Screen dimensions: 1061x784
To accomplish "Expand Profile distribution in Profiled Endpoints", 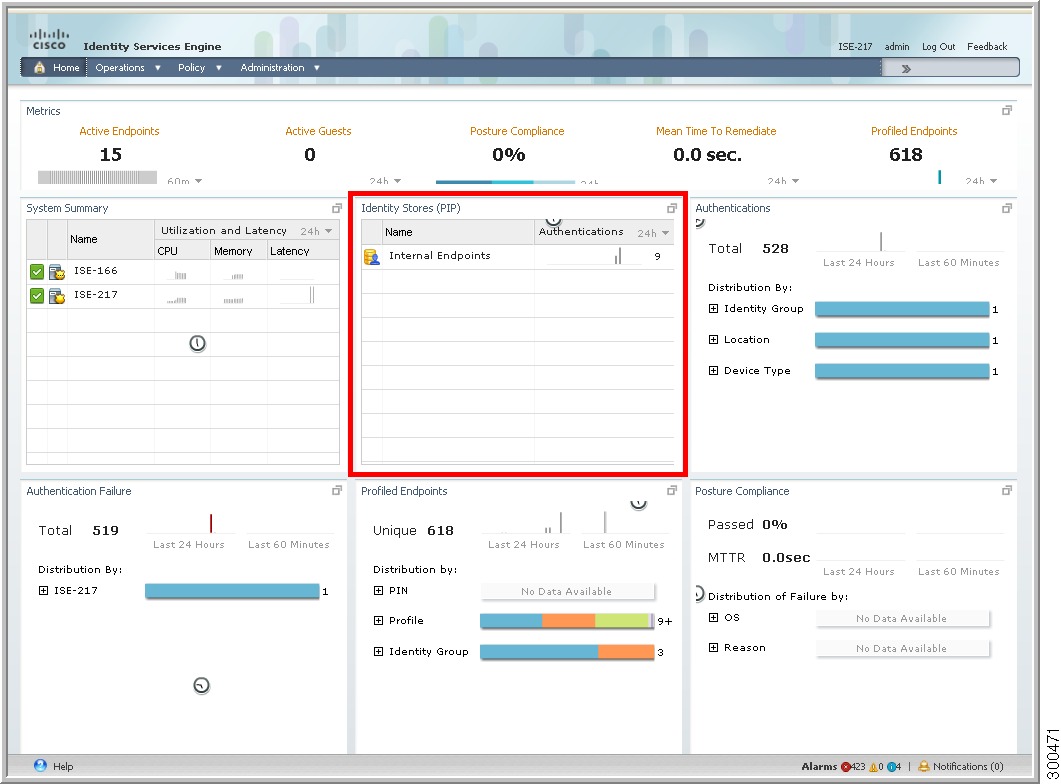I will (x=378, y=620).
